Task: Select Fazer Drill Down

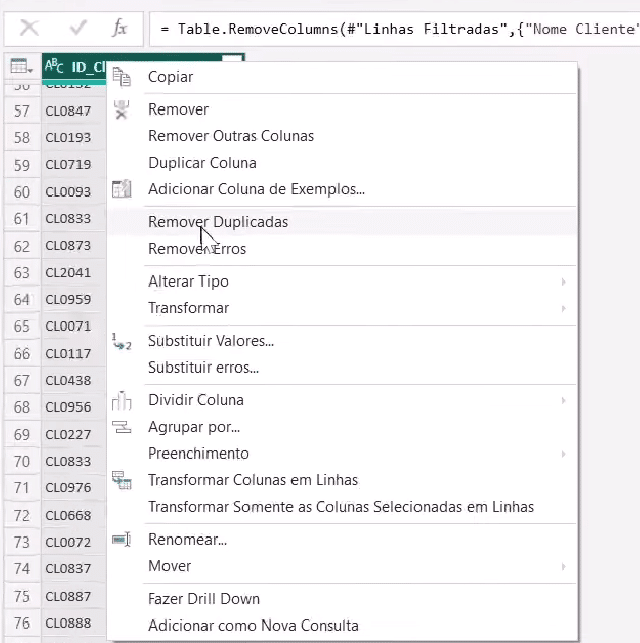Action: [204, 599]
